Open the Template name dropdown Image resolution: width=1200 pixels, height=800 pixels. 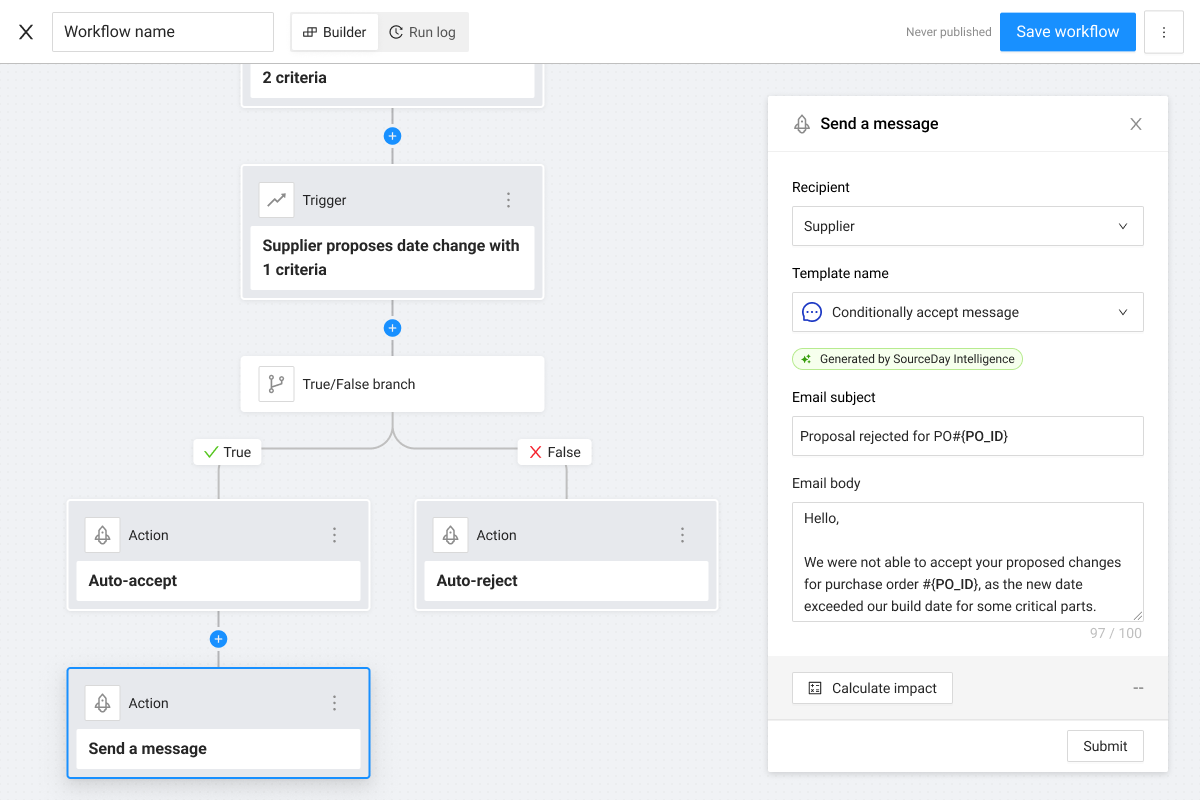pos(967,312)
